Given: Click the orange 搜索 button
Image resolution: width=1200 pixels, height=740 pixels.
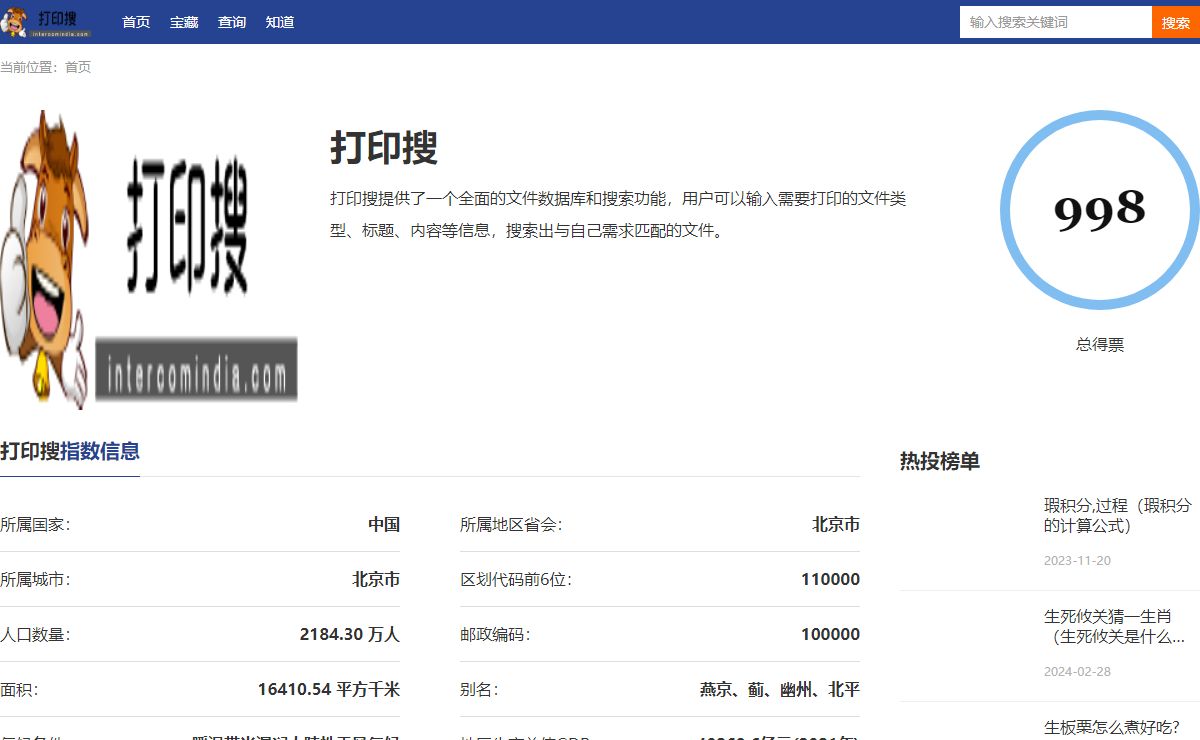Looking at the screenshot, I should (x=1176, y=22).
